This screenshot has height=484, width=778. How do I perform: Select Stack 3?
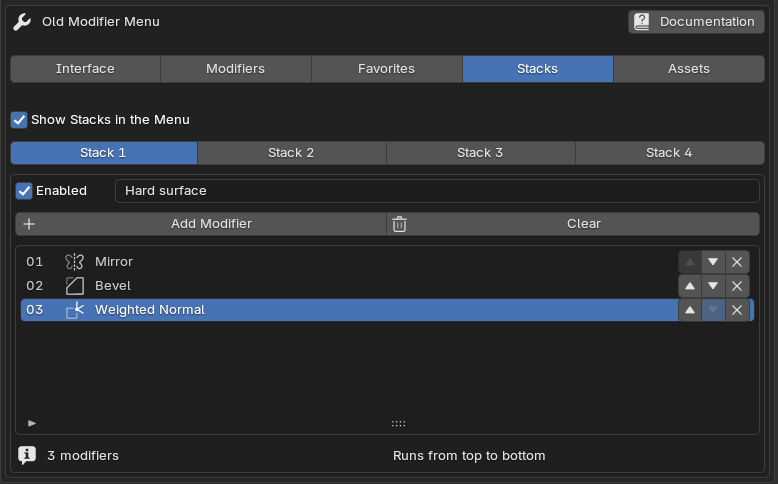coord(480,153)
